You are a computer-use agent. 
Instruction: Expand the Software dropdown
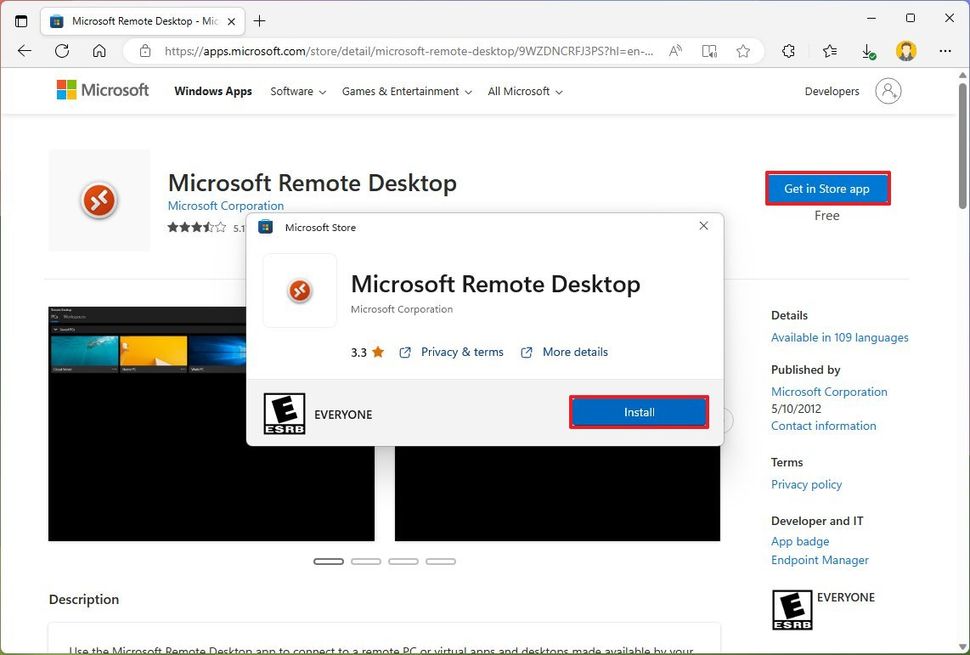coord(297,91)
